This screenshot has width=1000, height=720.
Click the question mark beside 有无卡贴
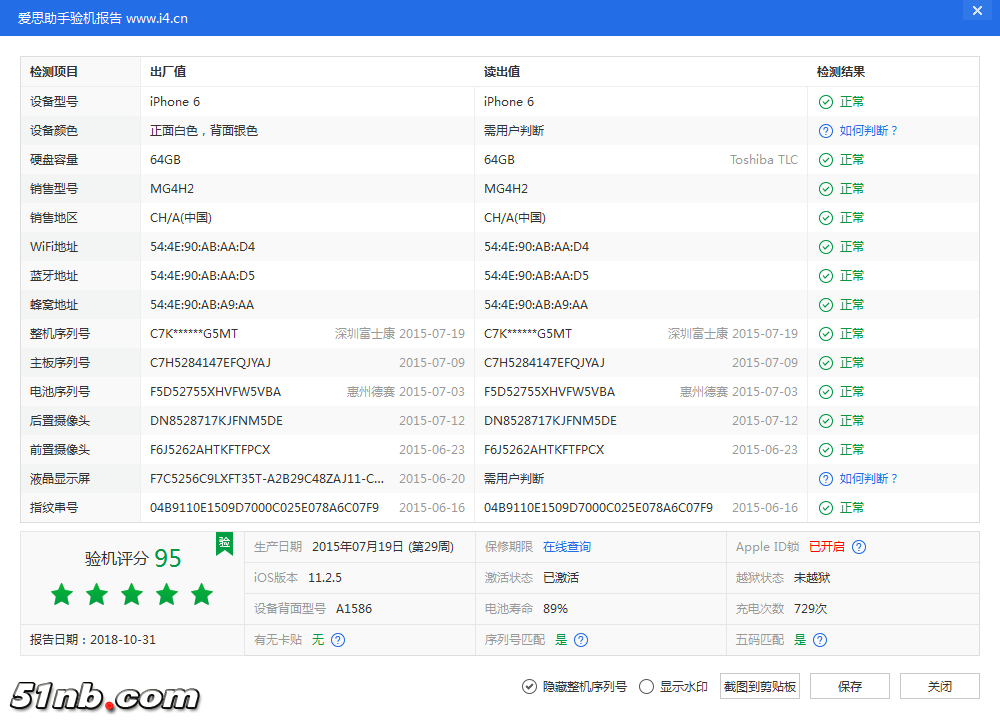click(338, 639)
